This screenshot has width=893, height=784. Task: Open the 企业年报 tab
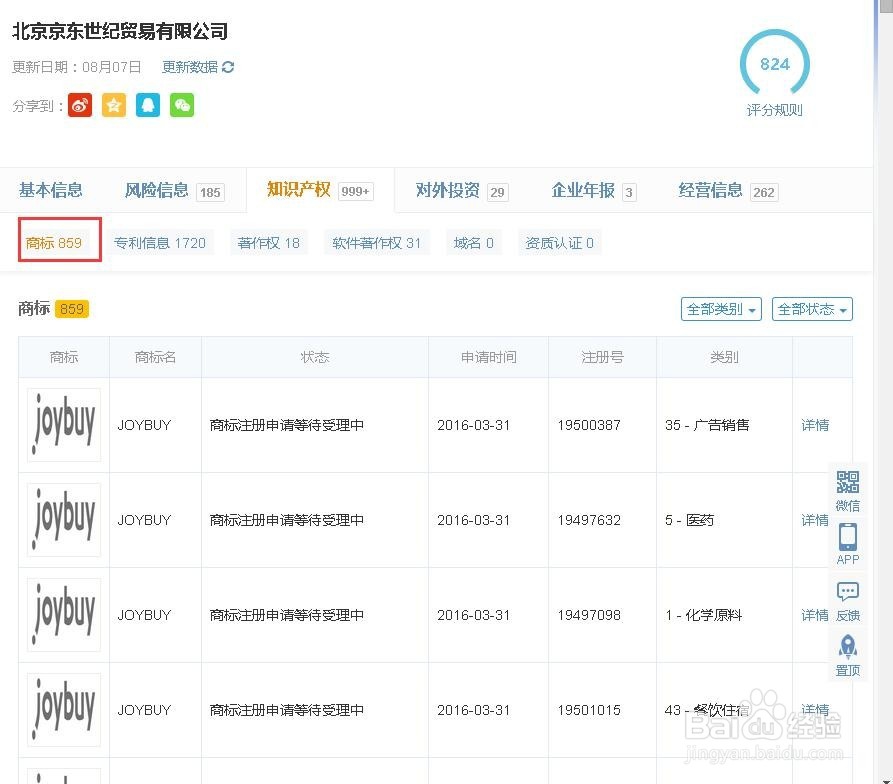pos(593,190)
